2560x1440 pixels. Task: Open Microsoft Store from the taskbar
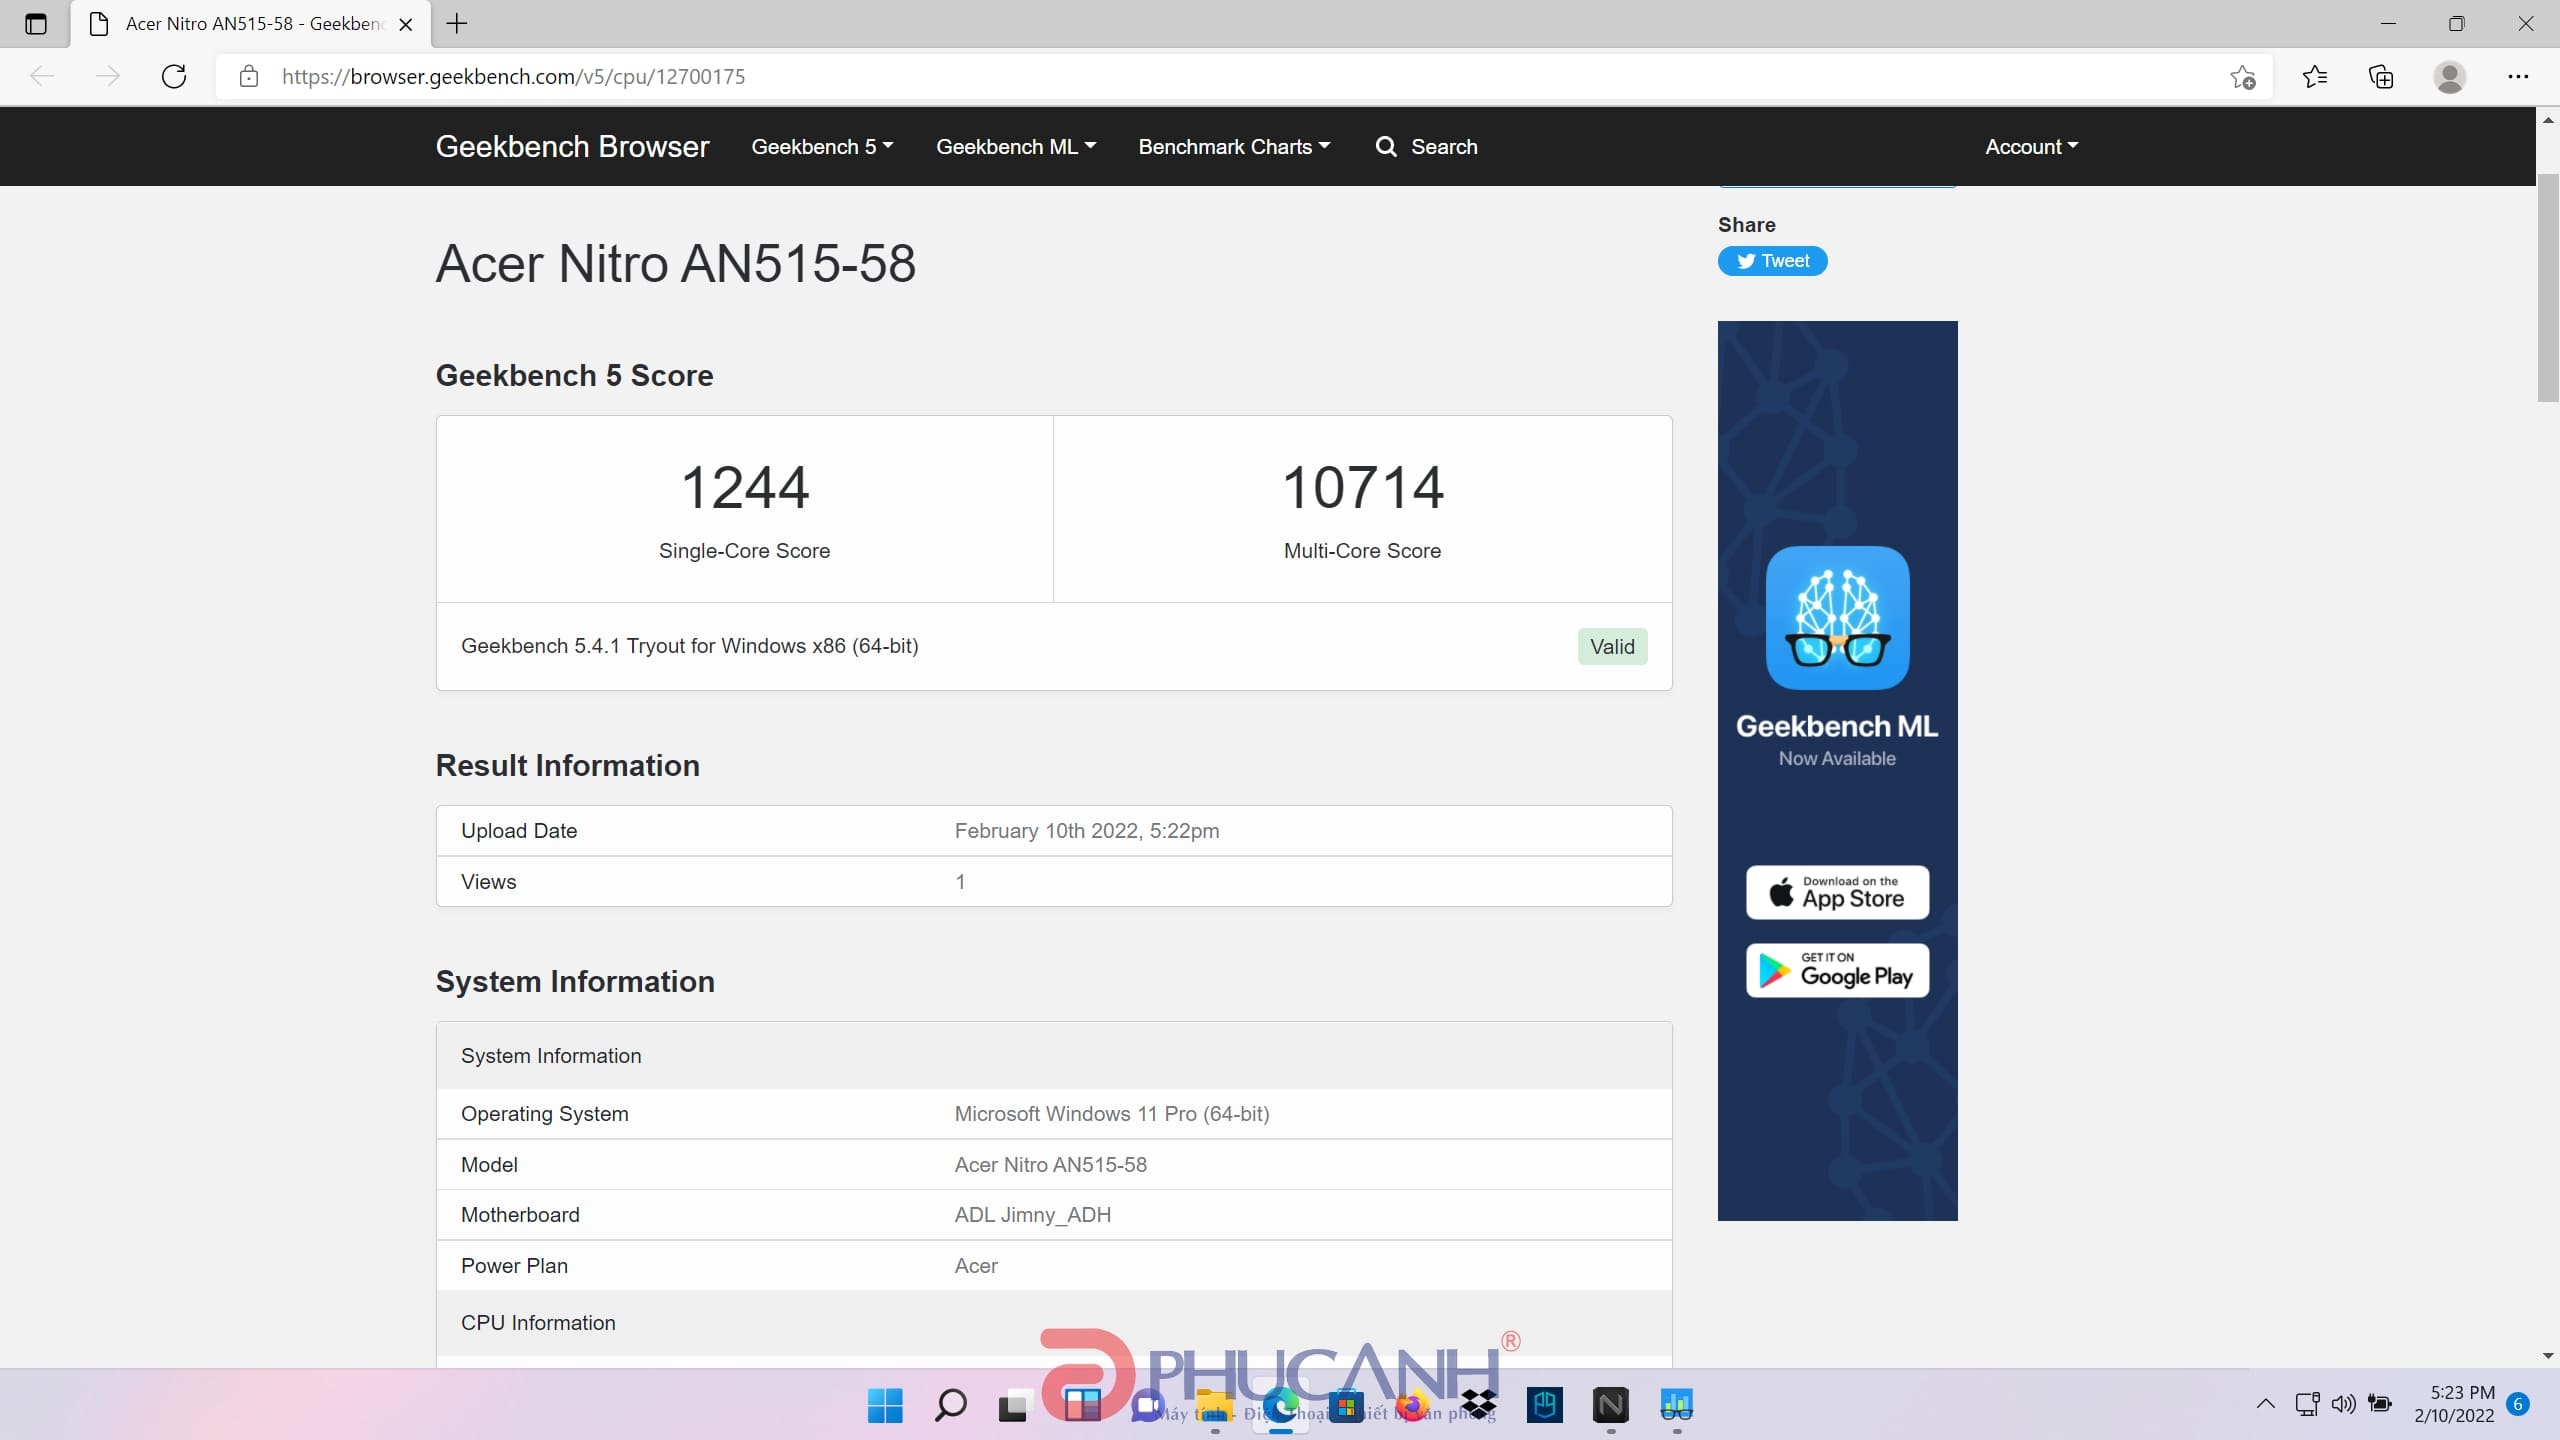click(x=1346, y=1405)
